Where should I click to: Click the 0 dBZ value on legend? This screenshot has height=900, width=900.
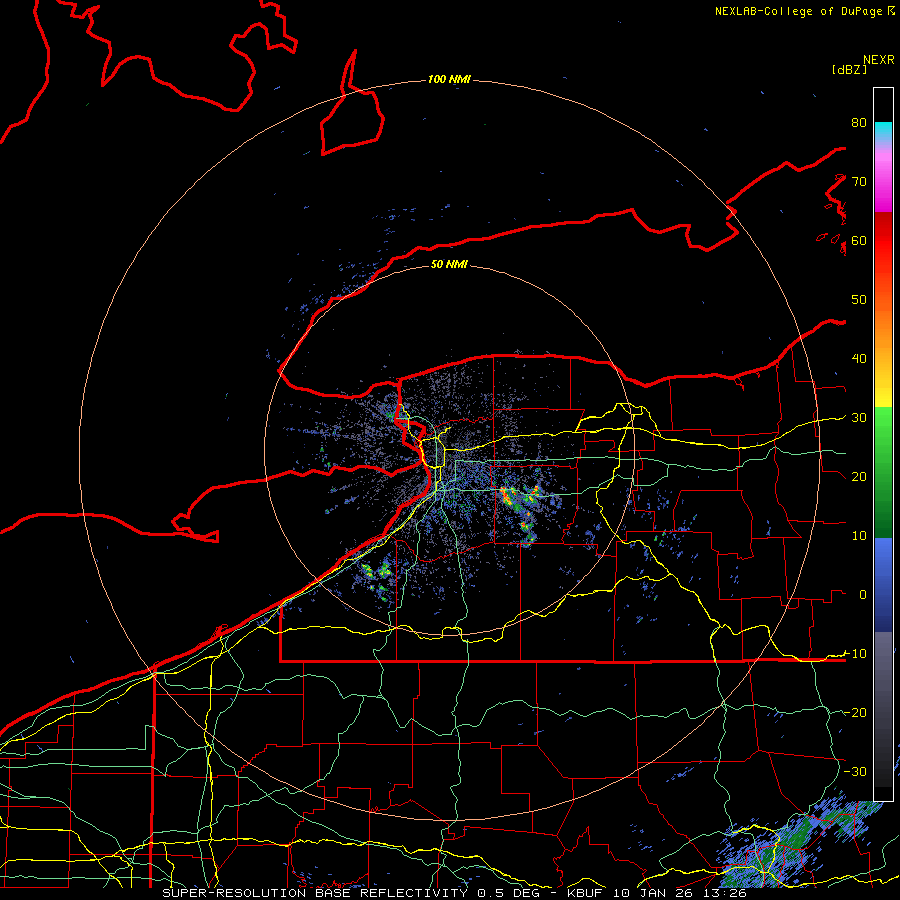click(x=863, y=595)
